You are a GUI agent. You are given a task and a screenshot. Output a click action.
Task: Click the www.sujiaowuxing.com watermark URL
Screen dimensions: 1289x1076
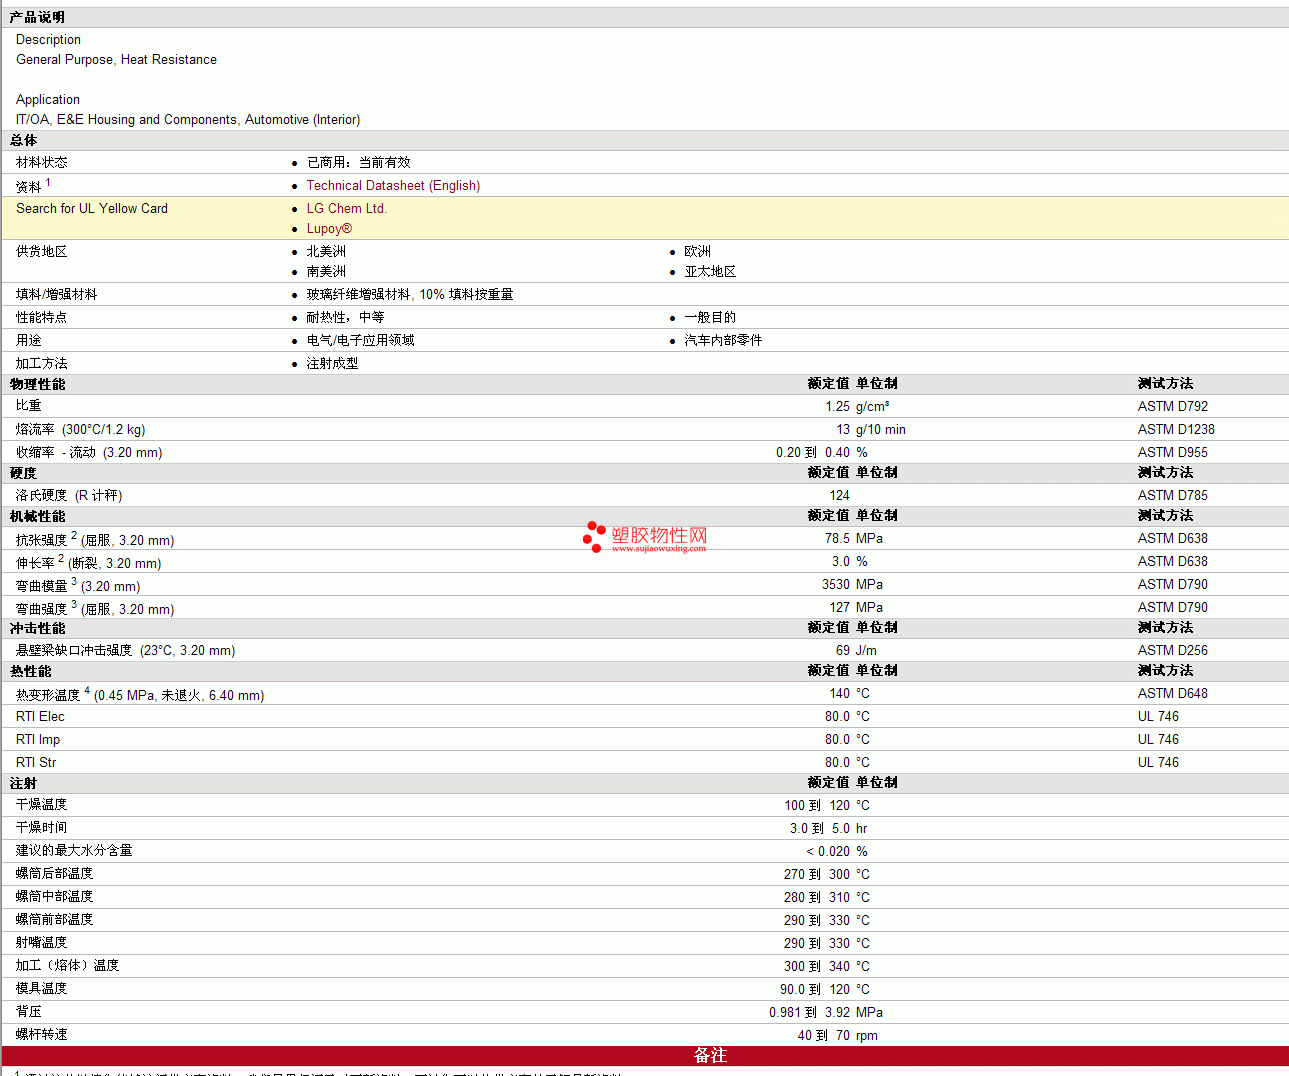pos(658,549)
